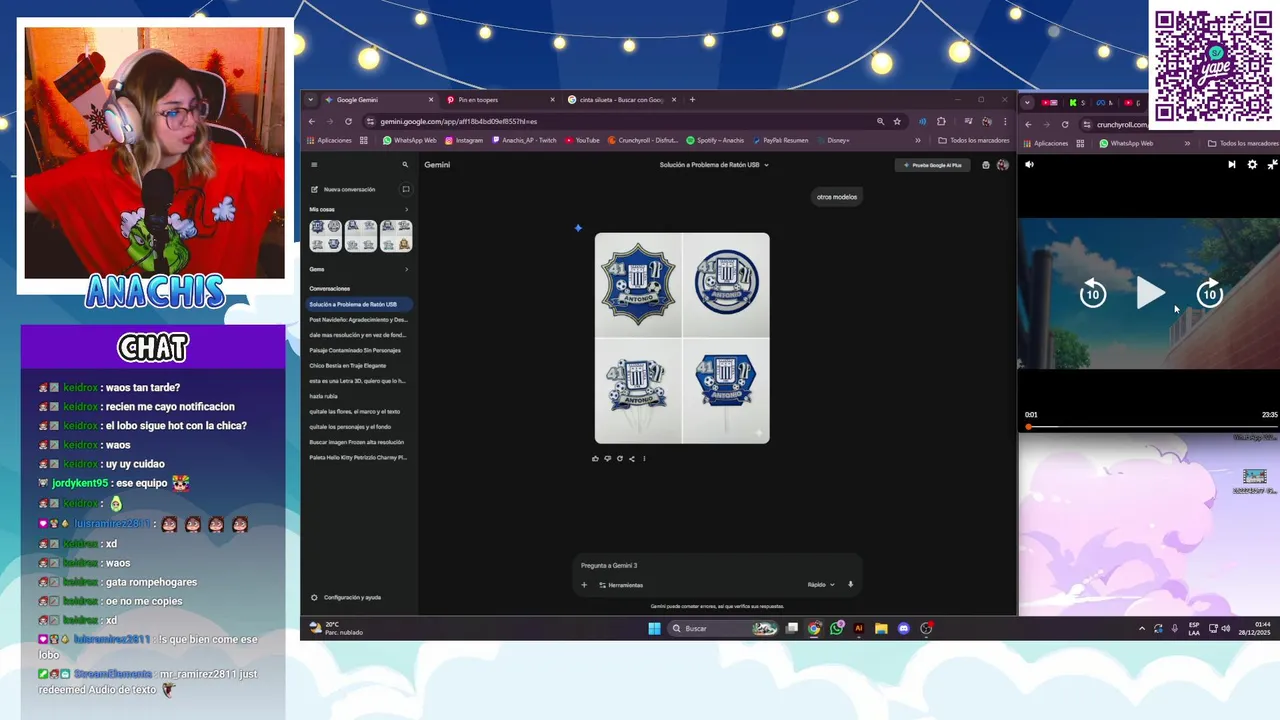The height and width of the screenshot is (720, 1280).
Task: Select the Google Gemini tab
Action: point(379,100)
